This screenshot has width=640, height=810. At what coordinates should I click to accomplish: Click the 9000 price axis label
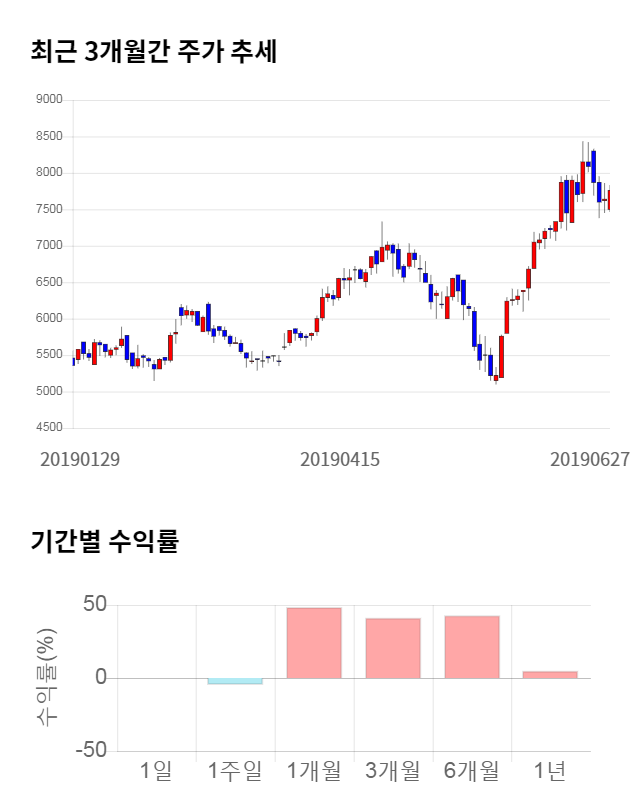(48, 100)
